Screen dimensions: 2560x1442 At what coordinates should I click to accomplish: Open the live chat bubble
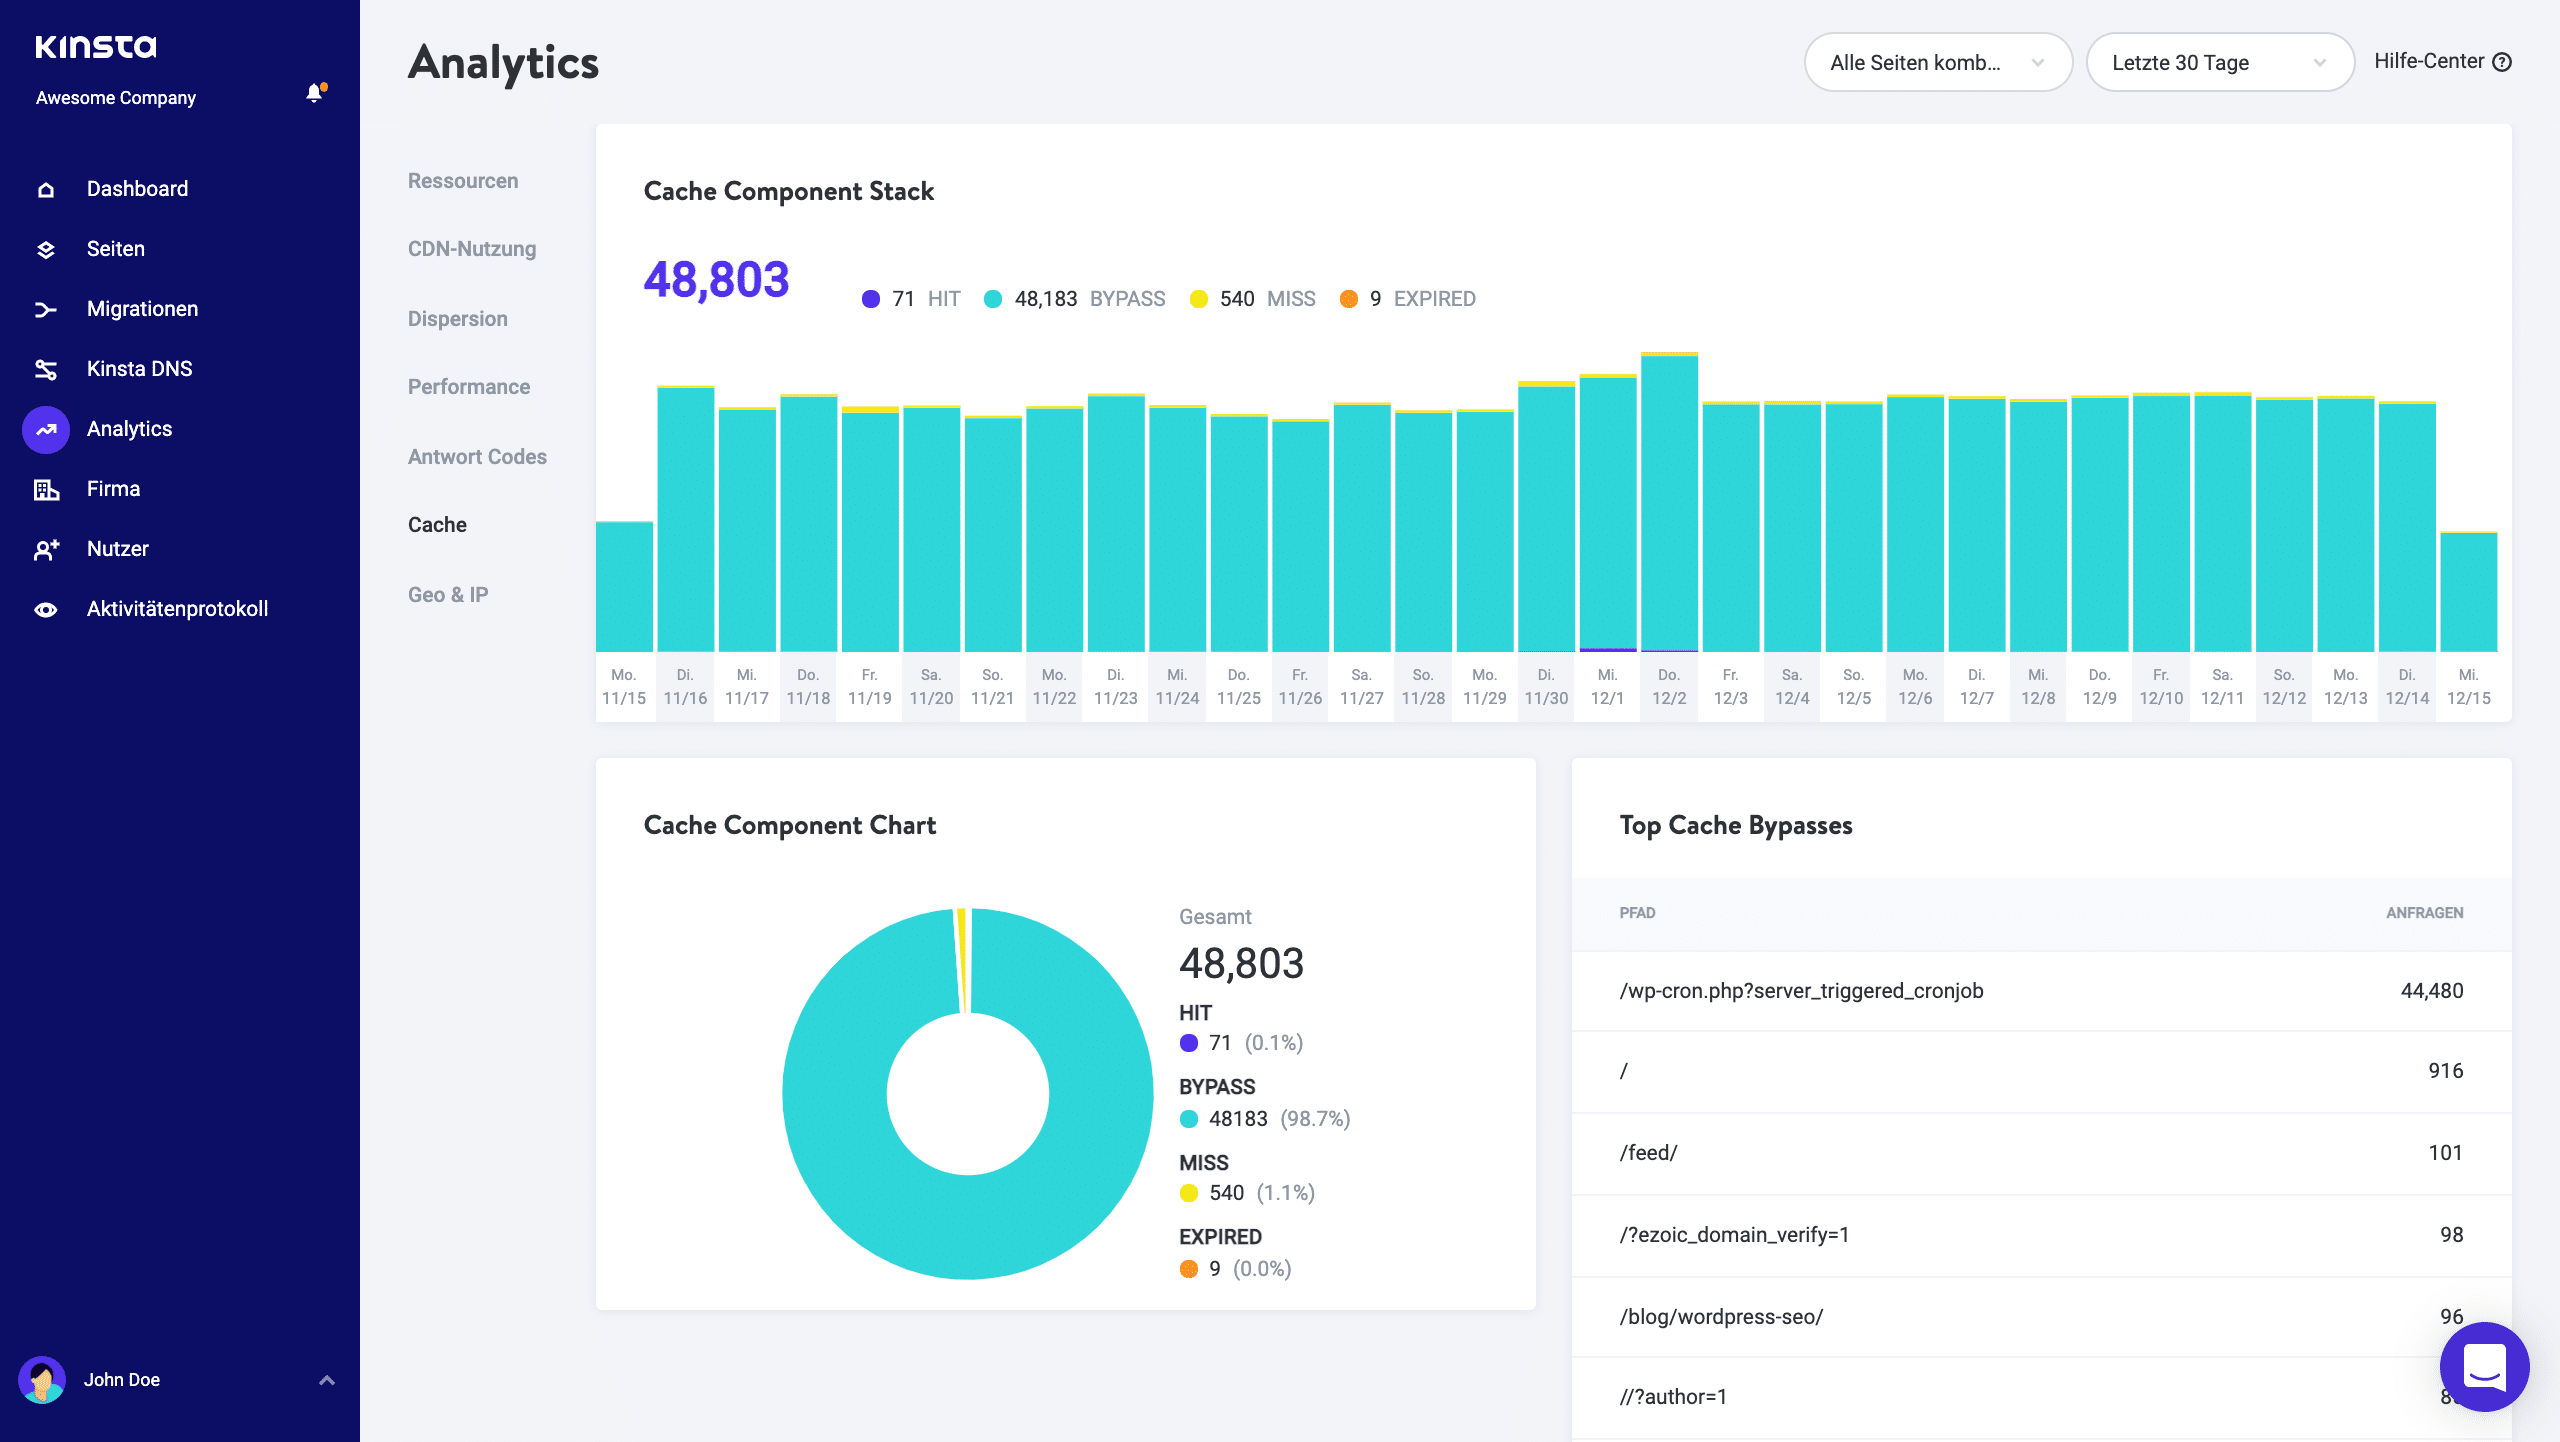pyautogui.click(x=2487, y=1367)
